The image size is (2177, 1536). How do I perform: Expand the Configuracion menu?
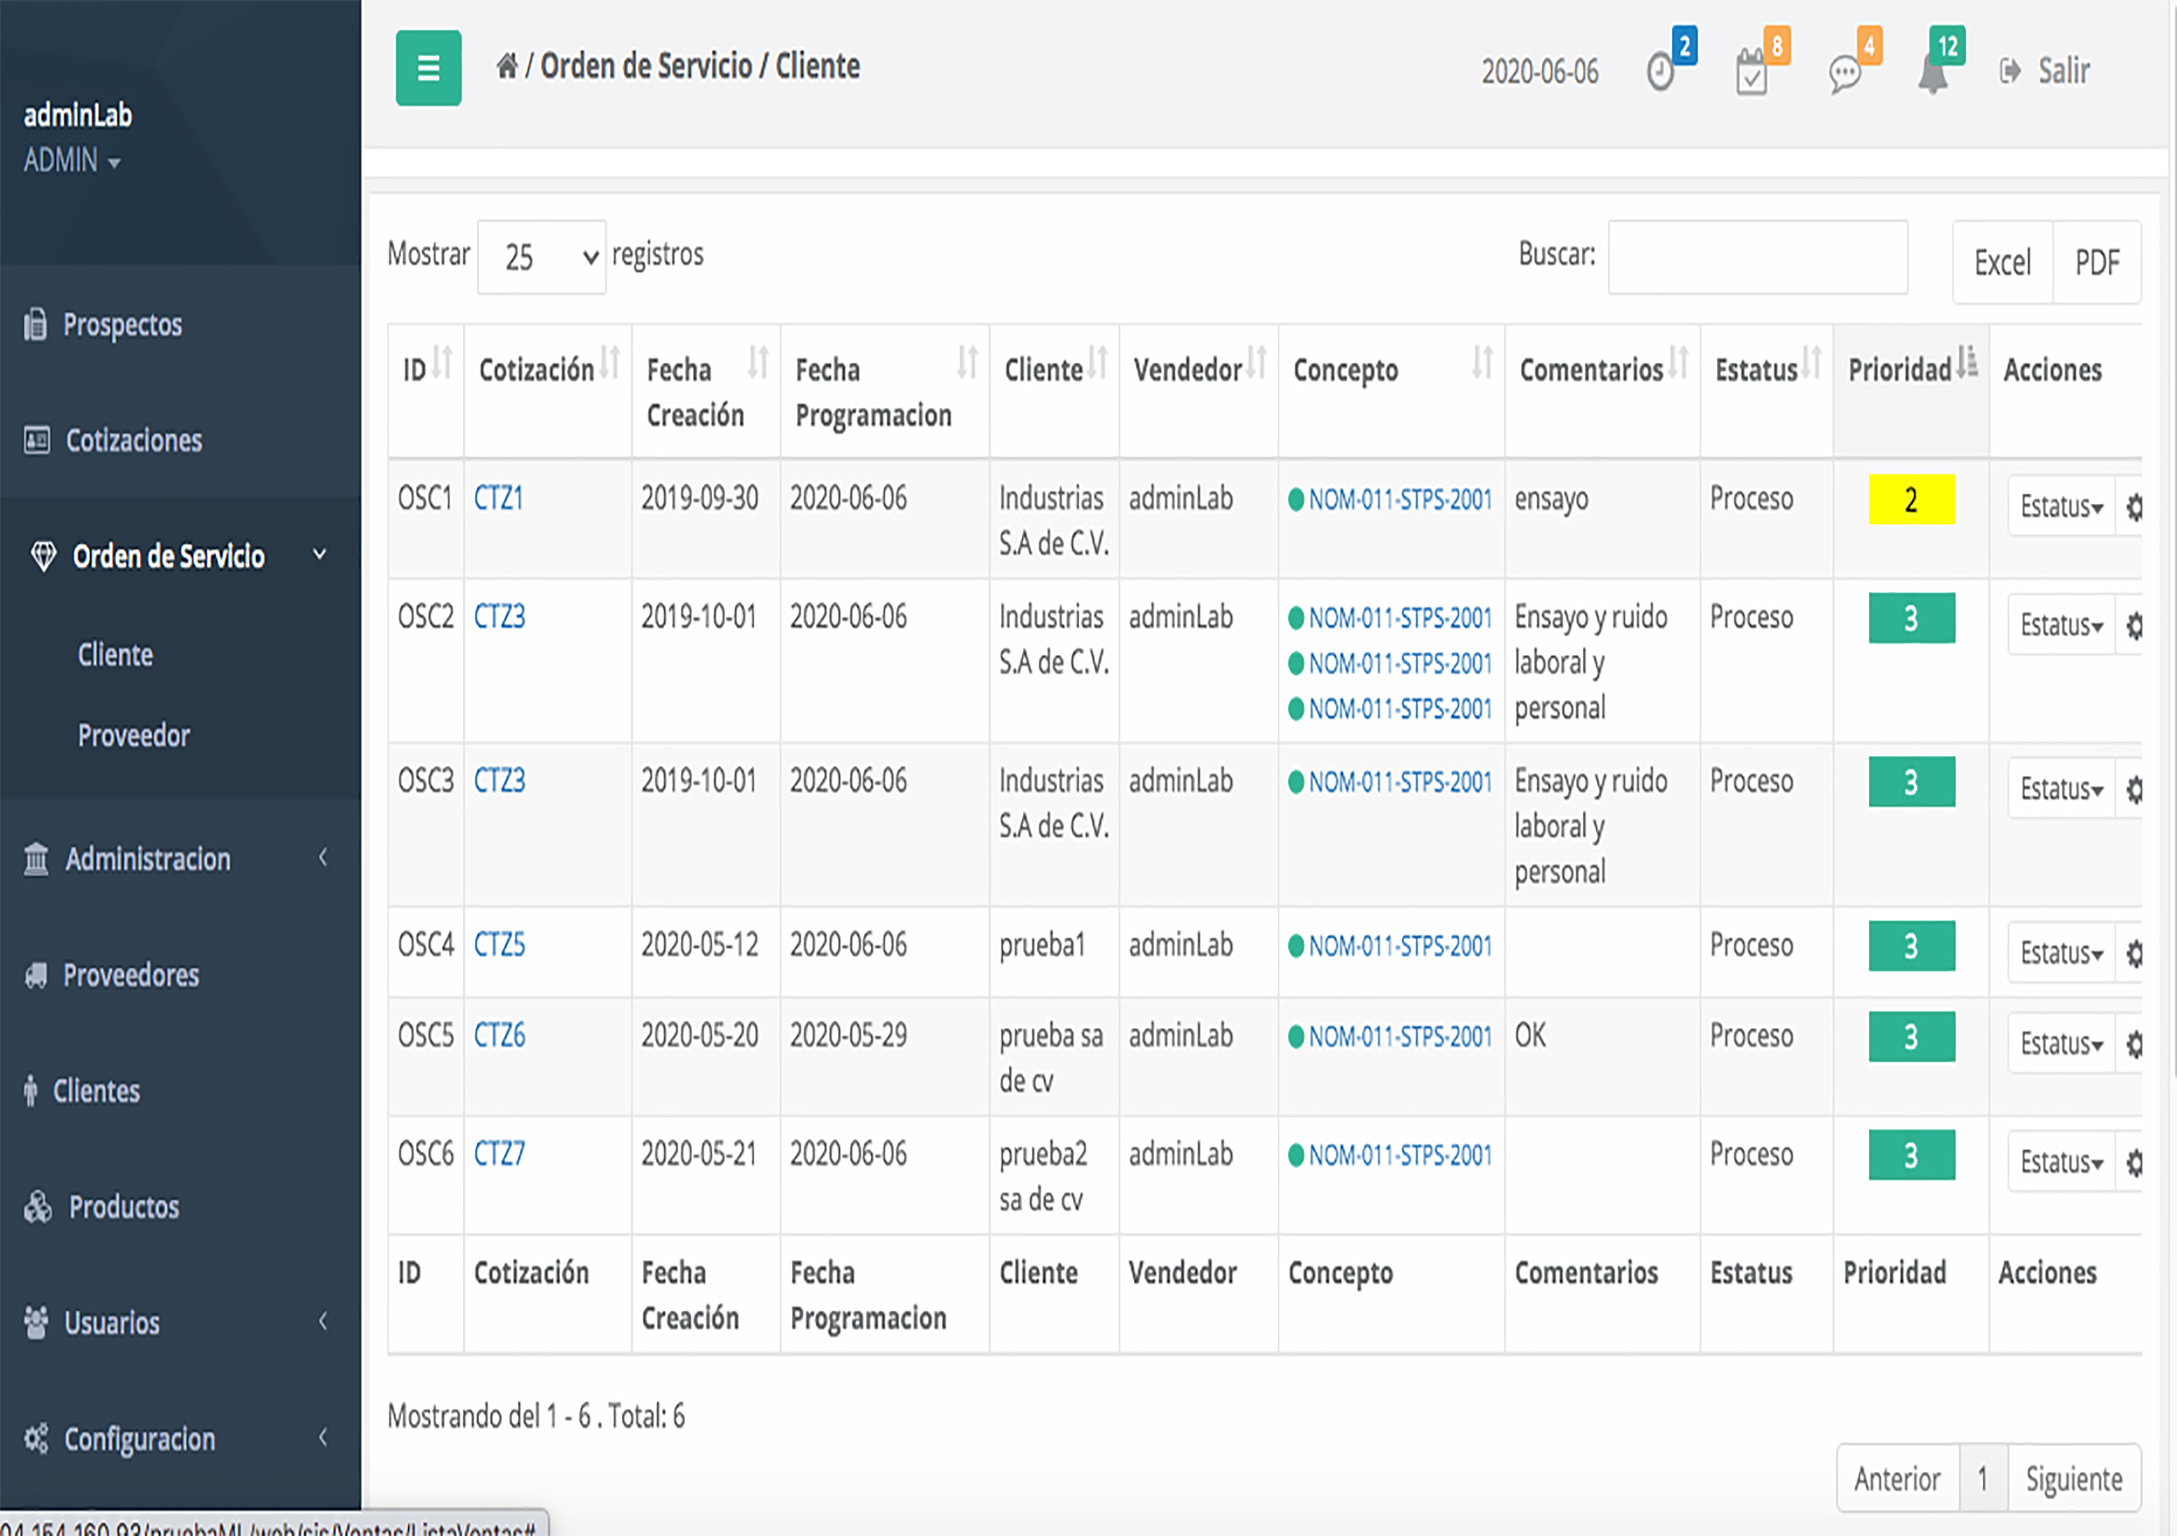tap(180, 1439)
